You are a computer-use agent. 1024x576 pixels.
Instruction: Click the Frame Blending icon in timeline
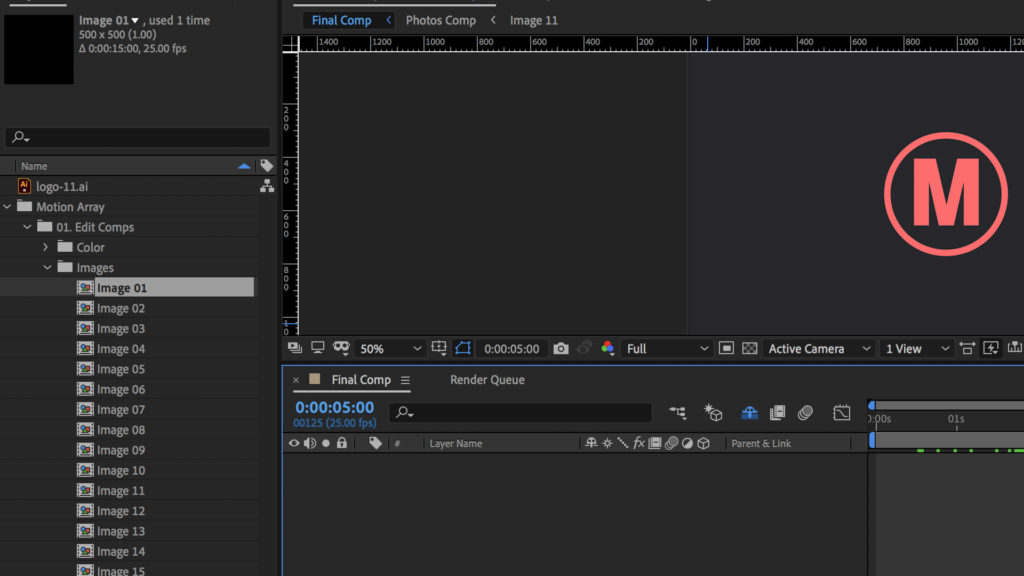tap(777, 412)
